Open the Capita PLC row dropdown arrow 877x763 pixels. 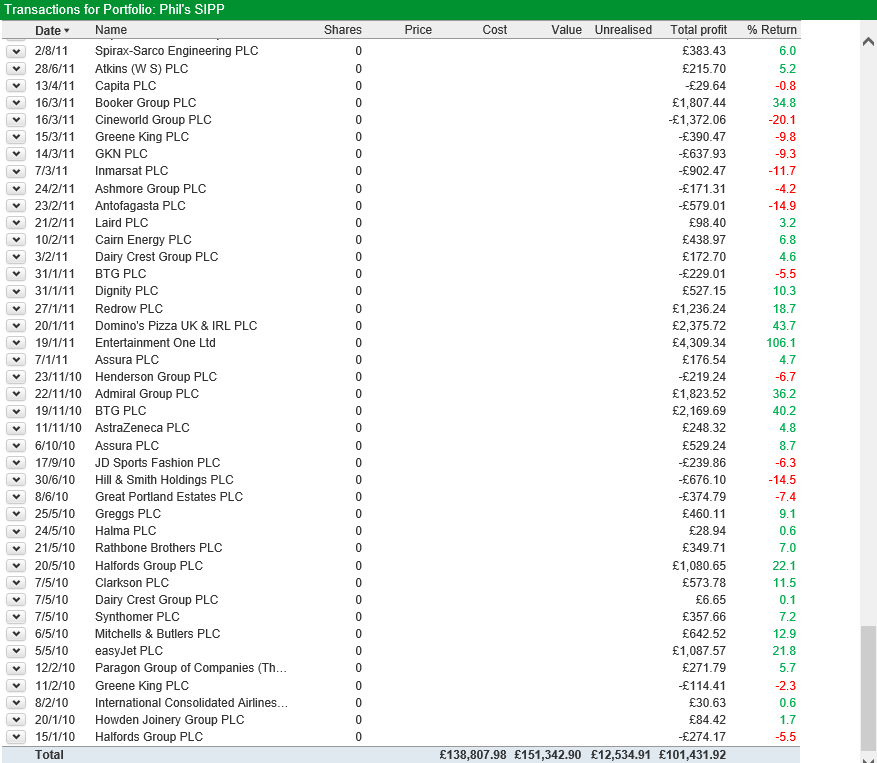click(16, 86)
